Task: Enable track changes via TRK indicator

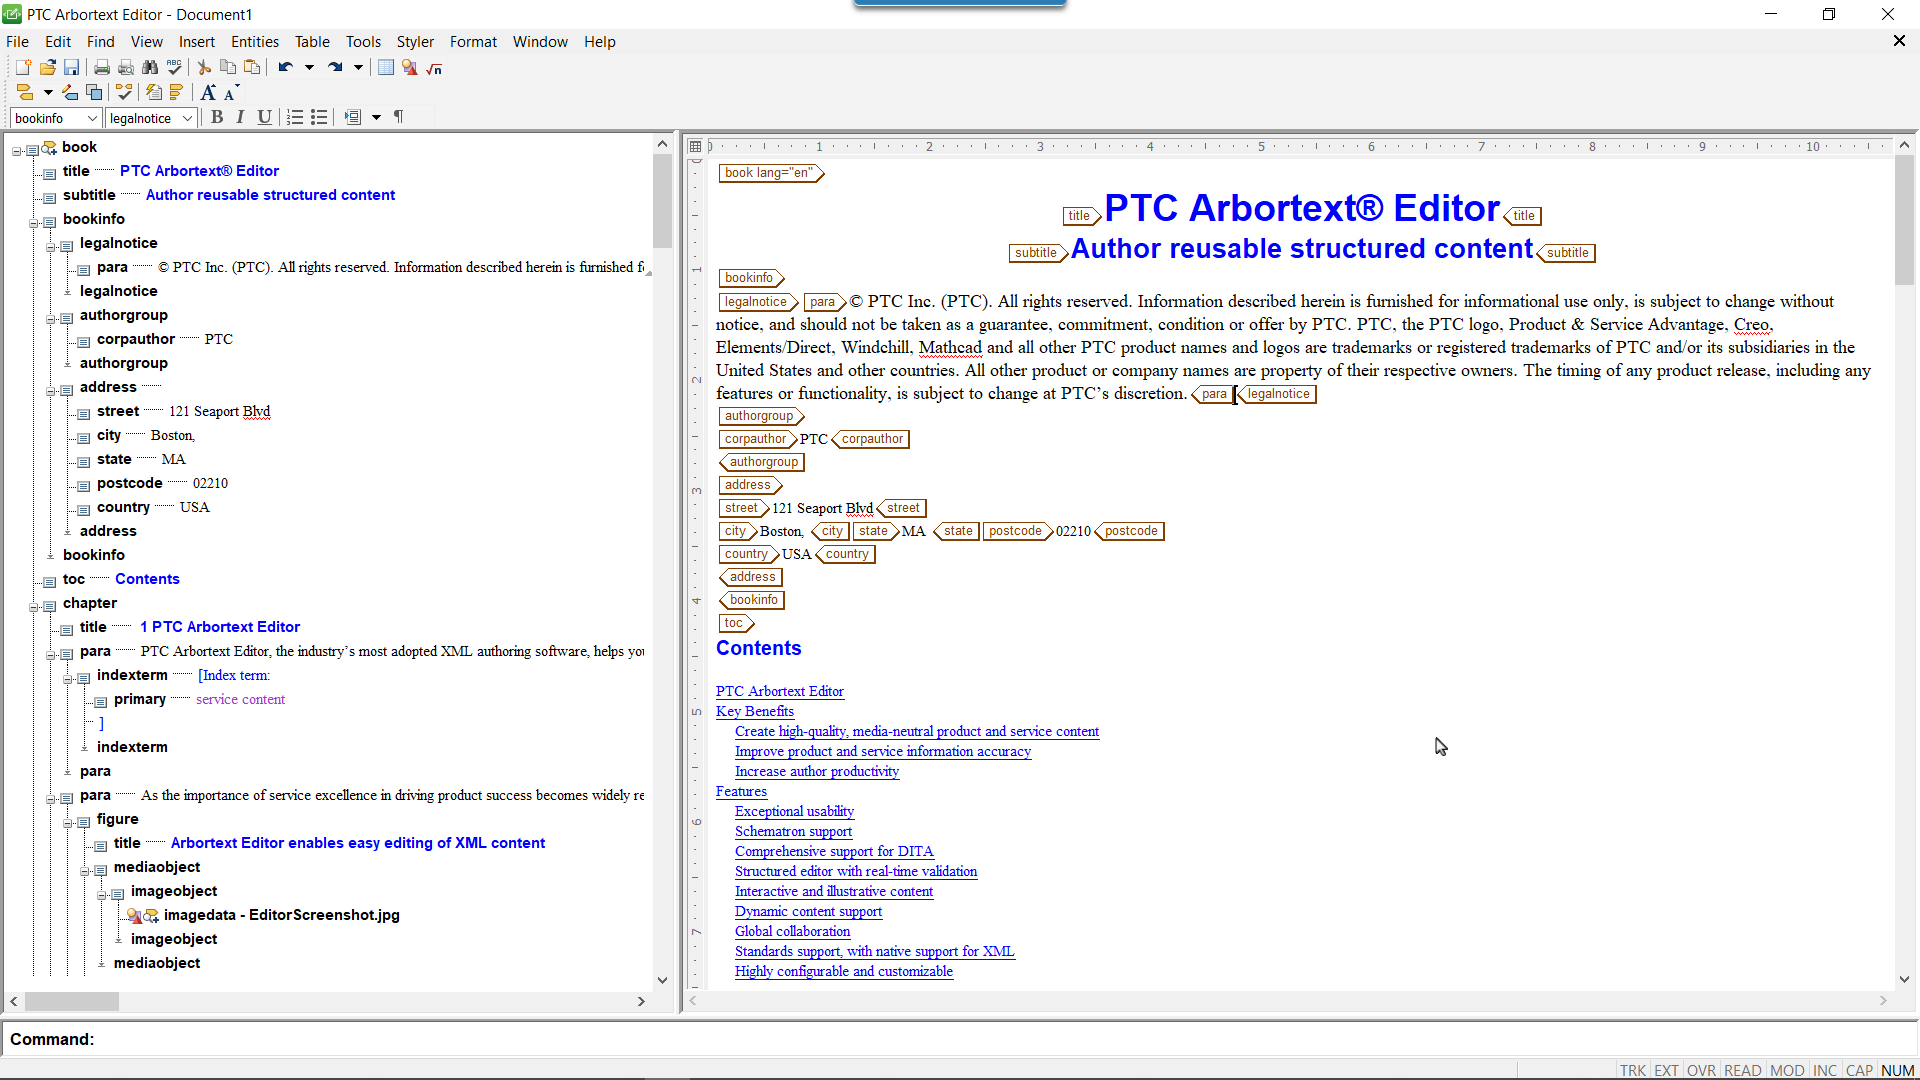Action: coord(1633,1070)
